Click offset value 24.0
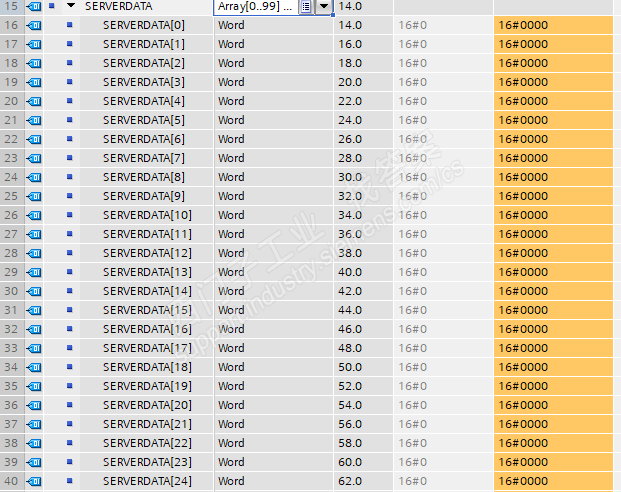621x492 pixels. 350,120
